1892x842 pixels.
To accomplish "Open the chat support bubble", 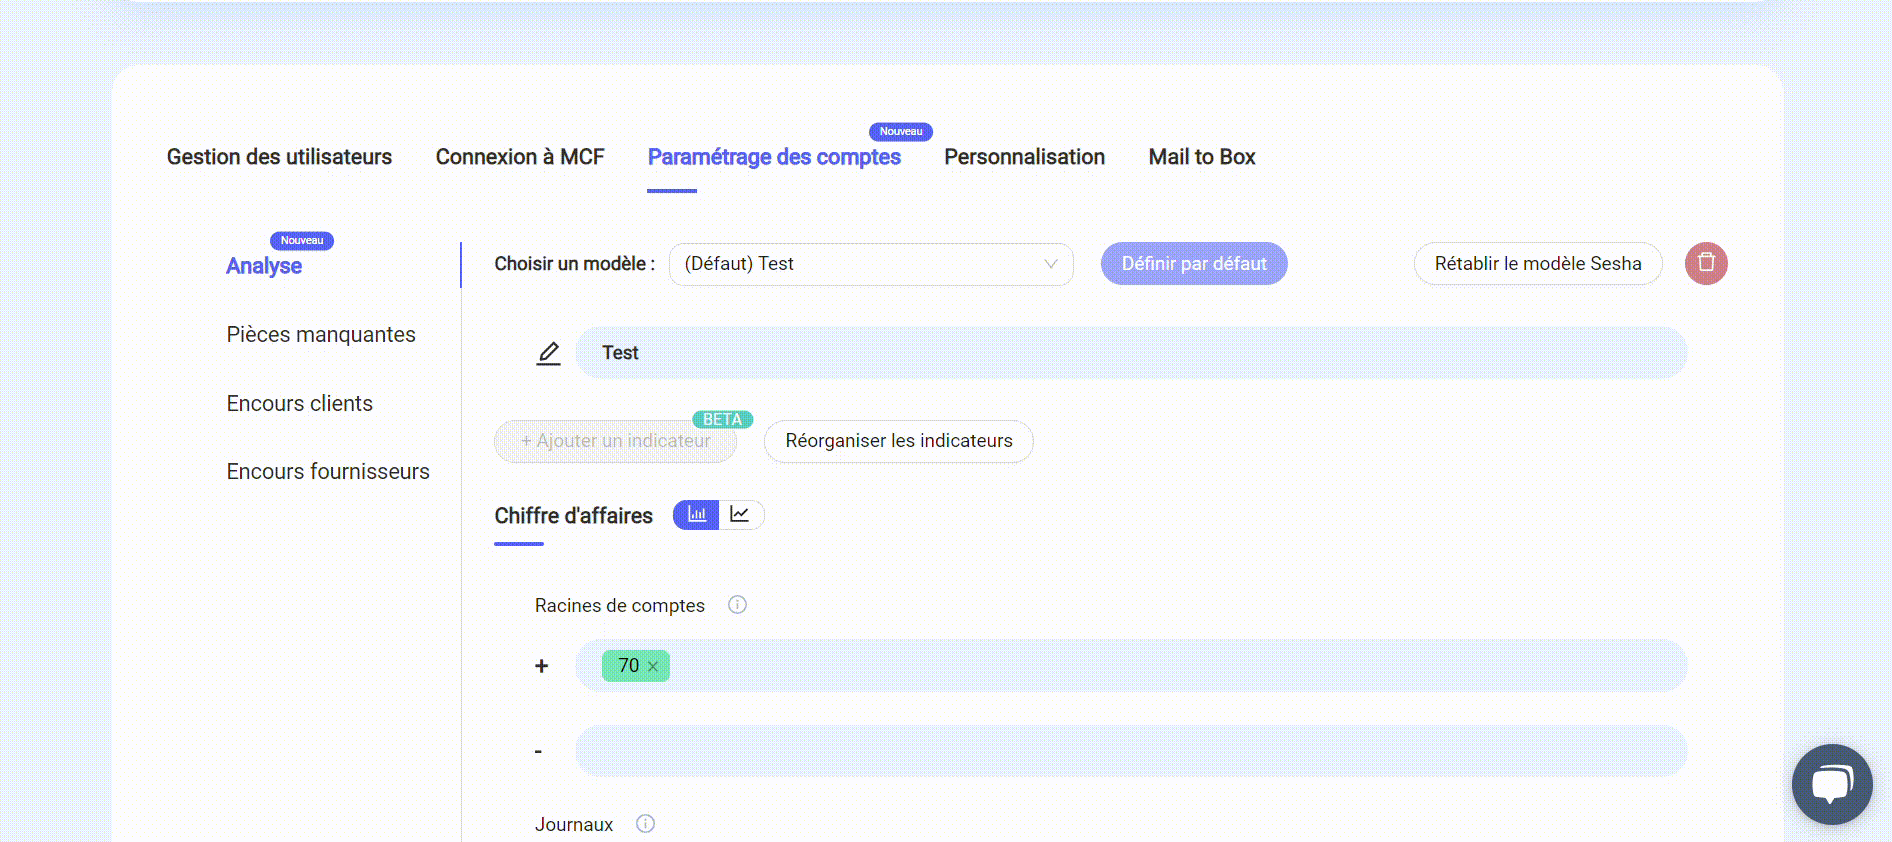I will click(1831, 784).
